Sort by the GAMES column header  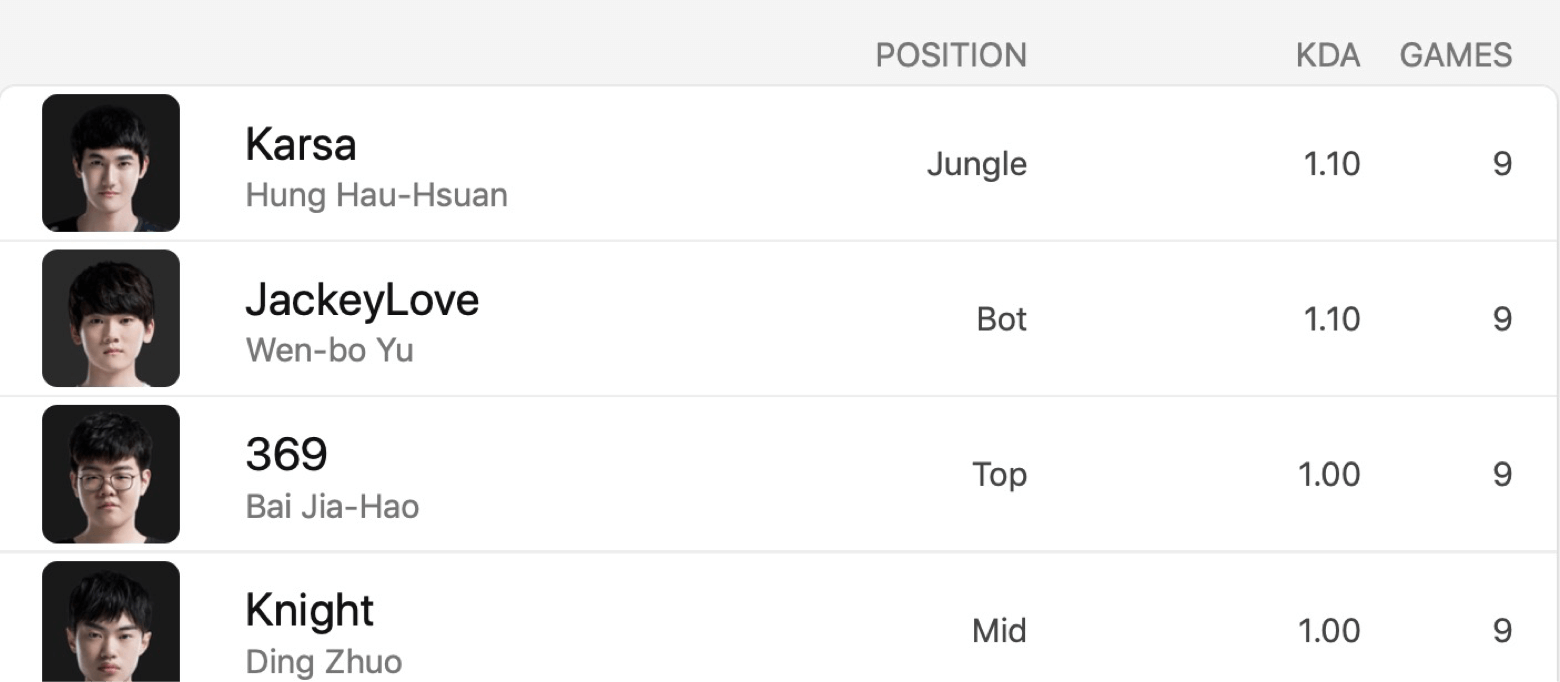point(1456,55)
